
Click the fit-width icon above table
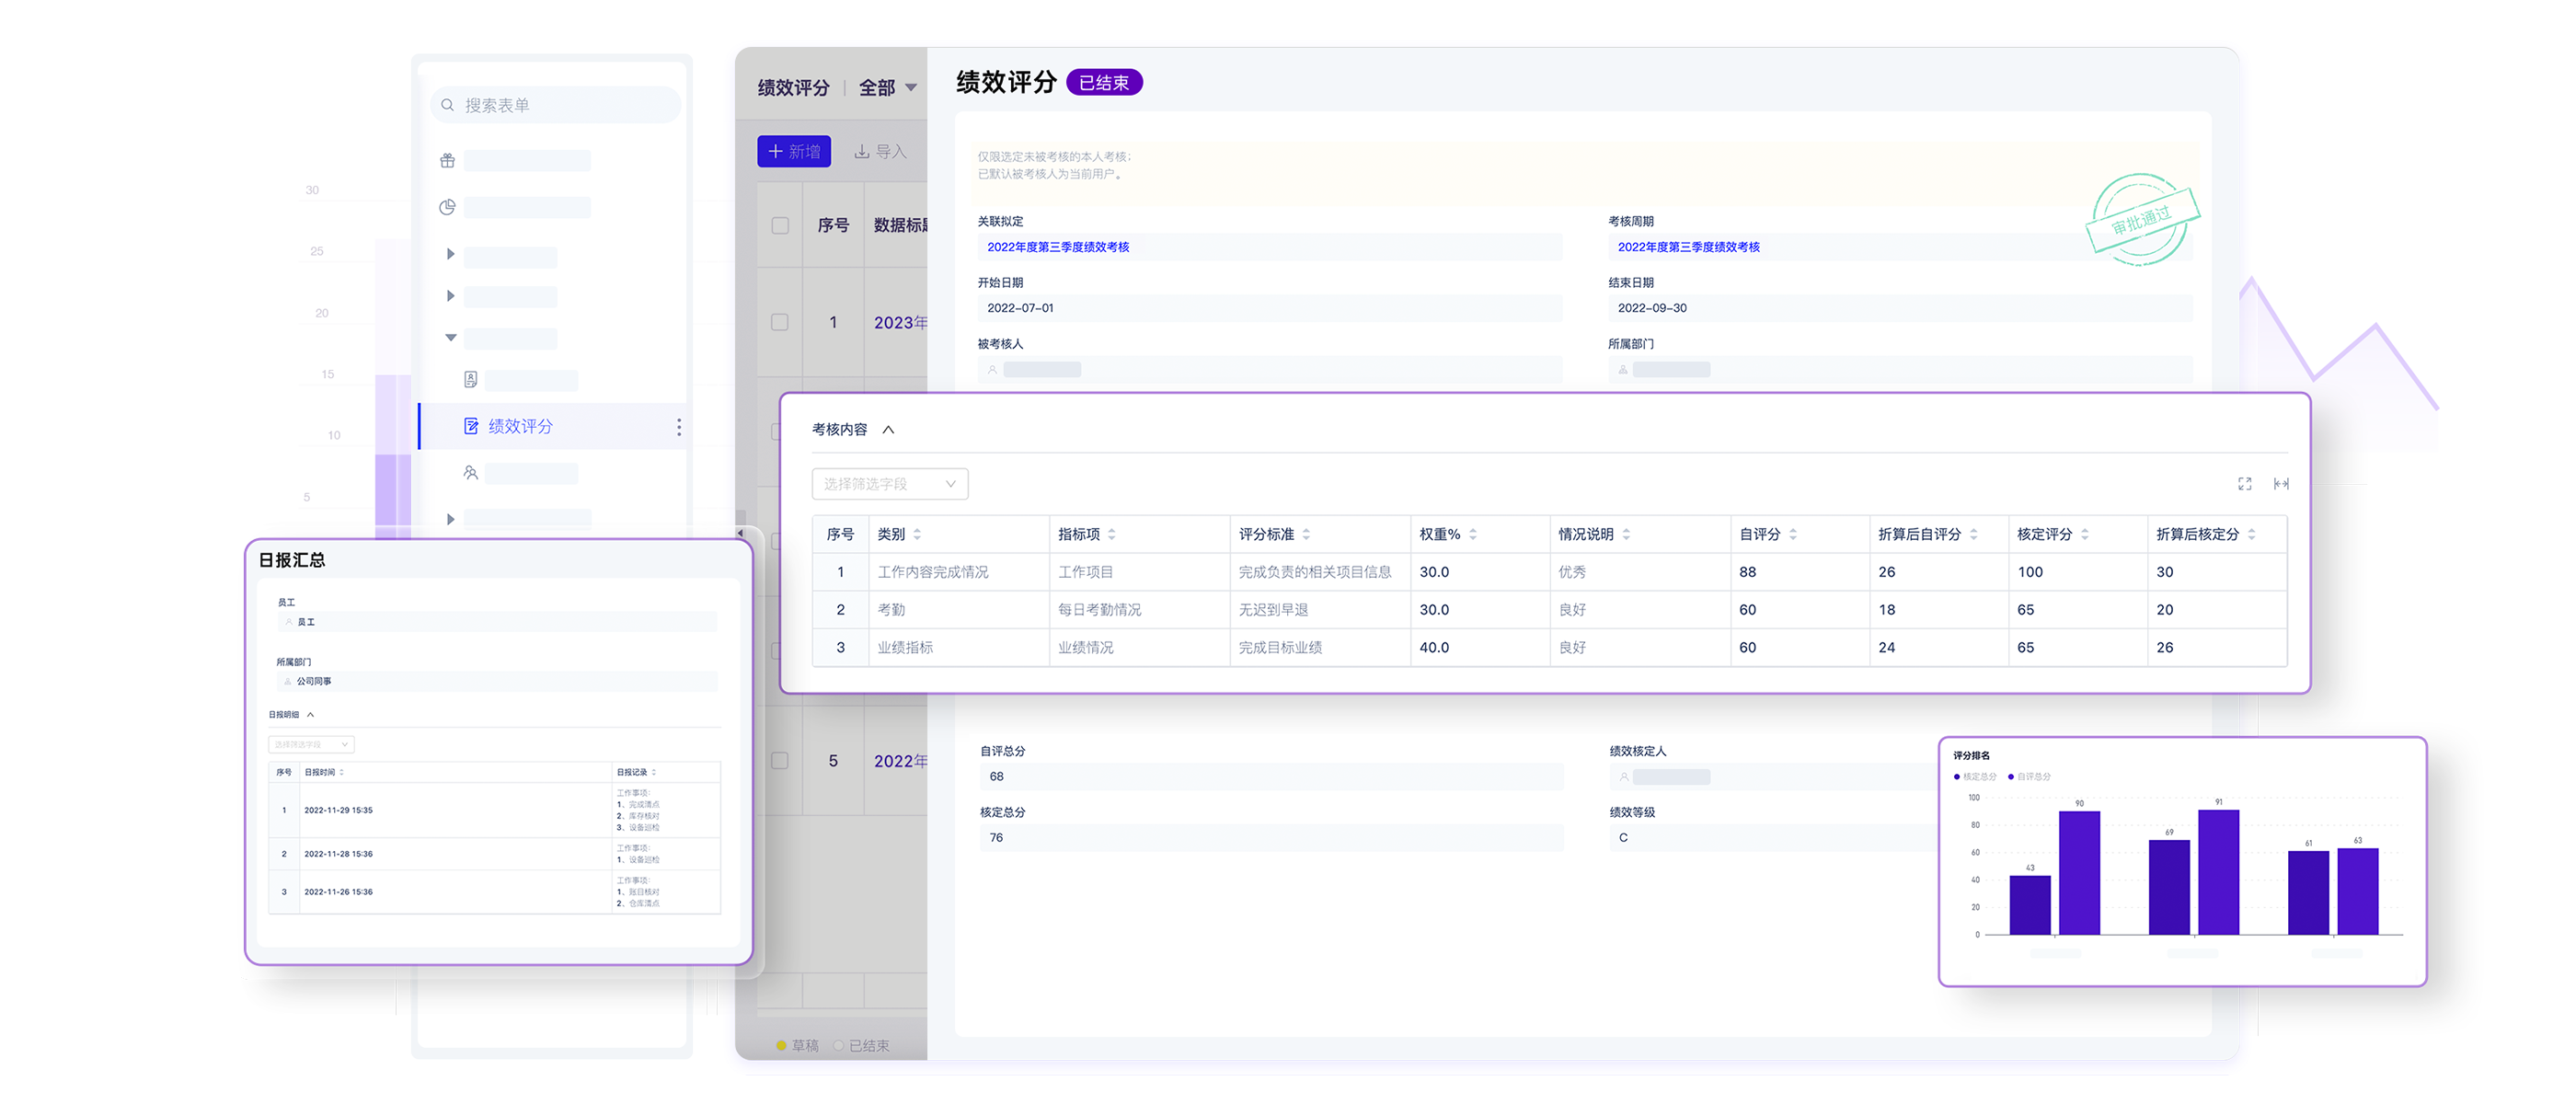pyautogui.click(x=2280, y=484)
